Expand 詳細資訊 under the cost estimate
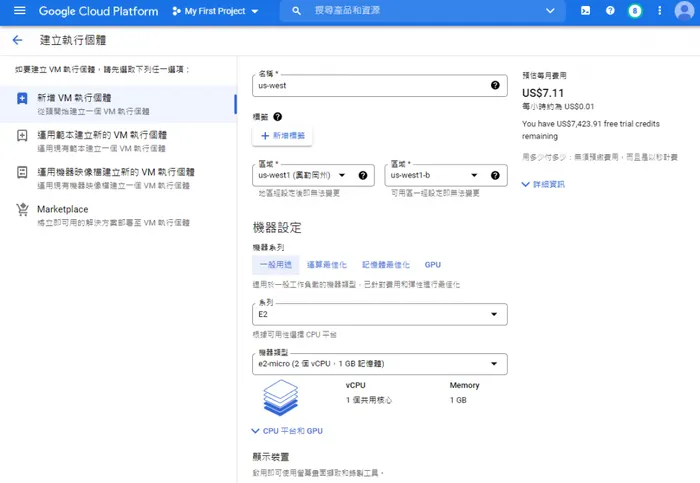This screenshot has width=700, height=483. tap(543, 184)
